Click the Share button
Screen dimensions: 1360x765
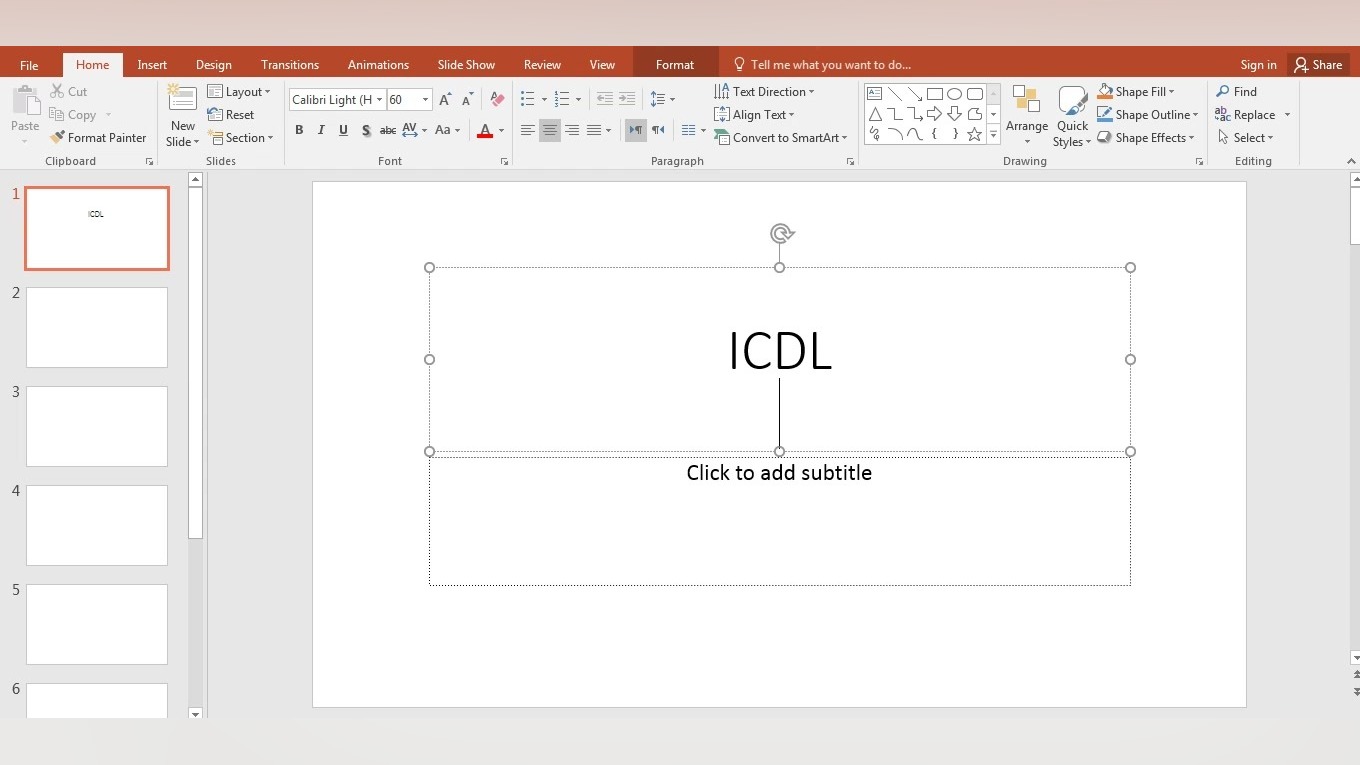1318,65
